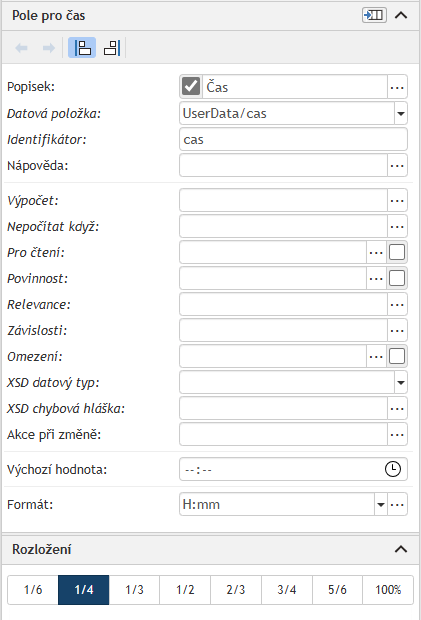This screenshot has width=421, height=620.
Task: Click the dock panel icon in header
Action: [x=374, y=15]
